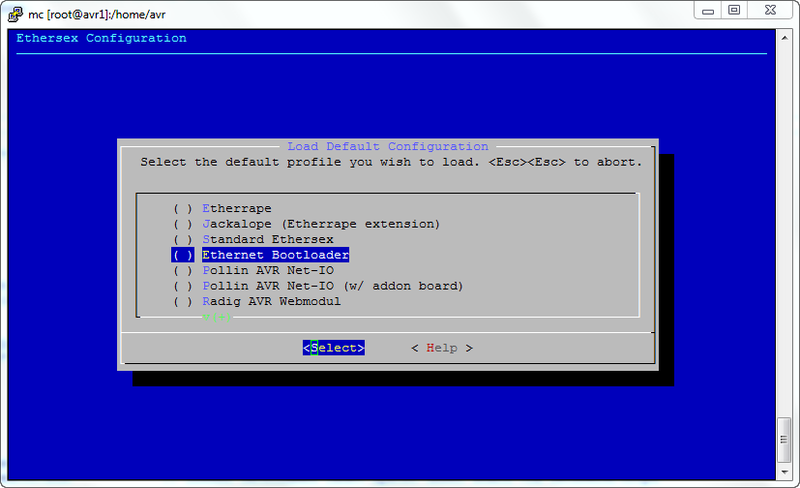The image size is (800, 488).
Task: Click the 'Ethersex Configuration' header text
Action: (101, 38)
